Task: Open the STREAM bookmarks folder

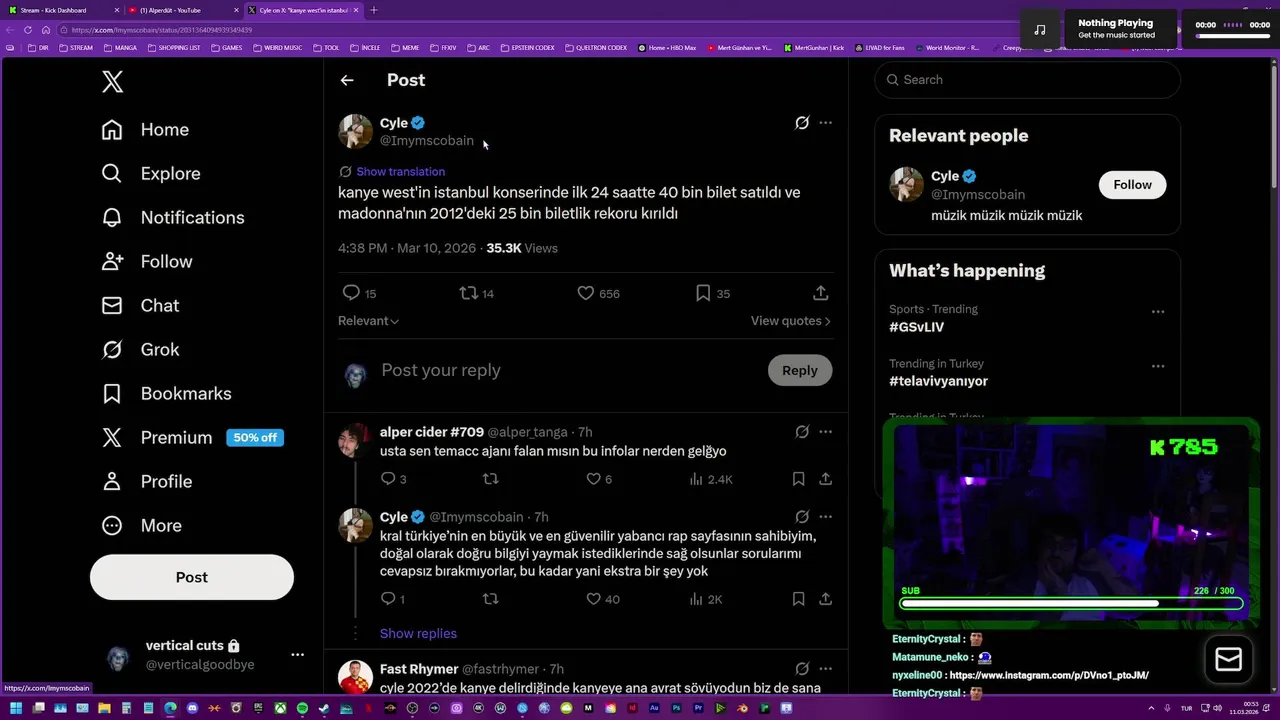Action: tap(76, 47)
